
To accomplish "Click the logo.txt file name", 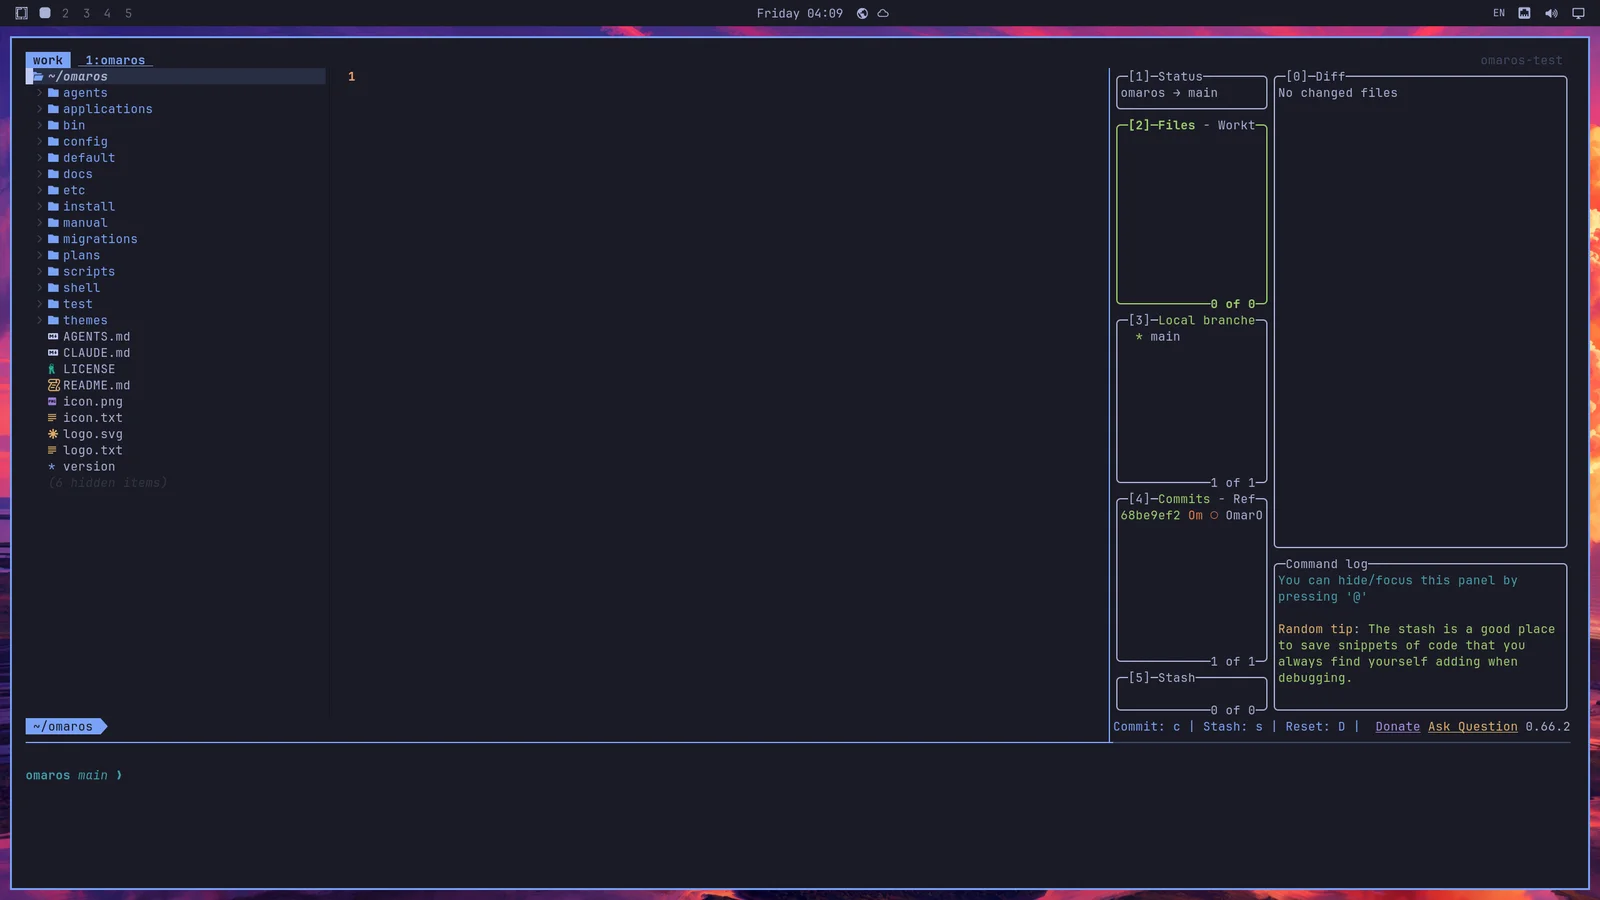I will tap(93, 451).
